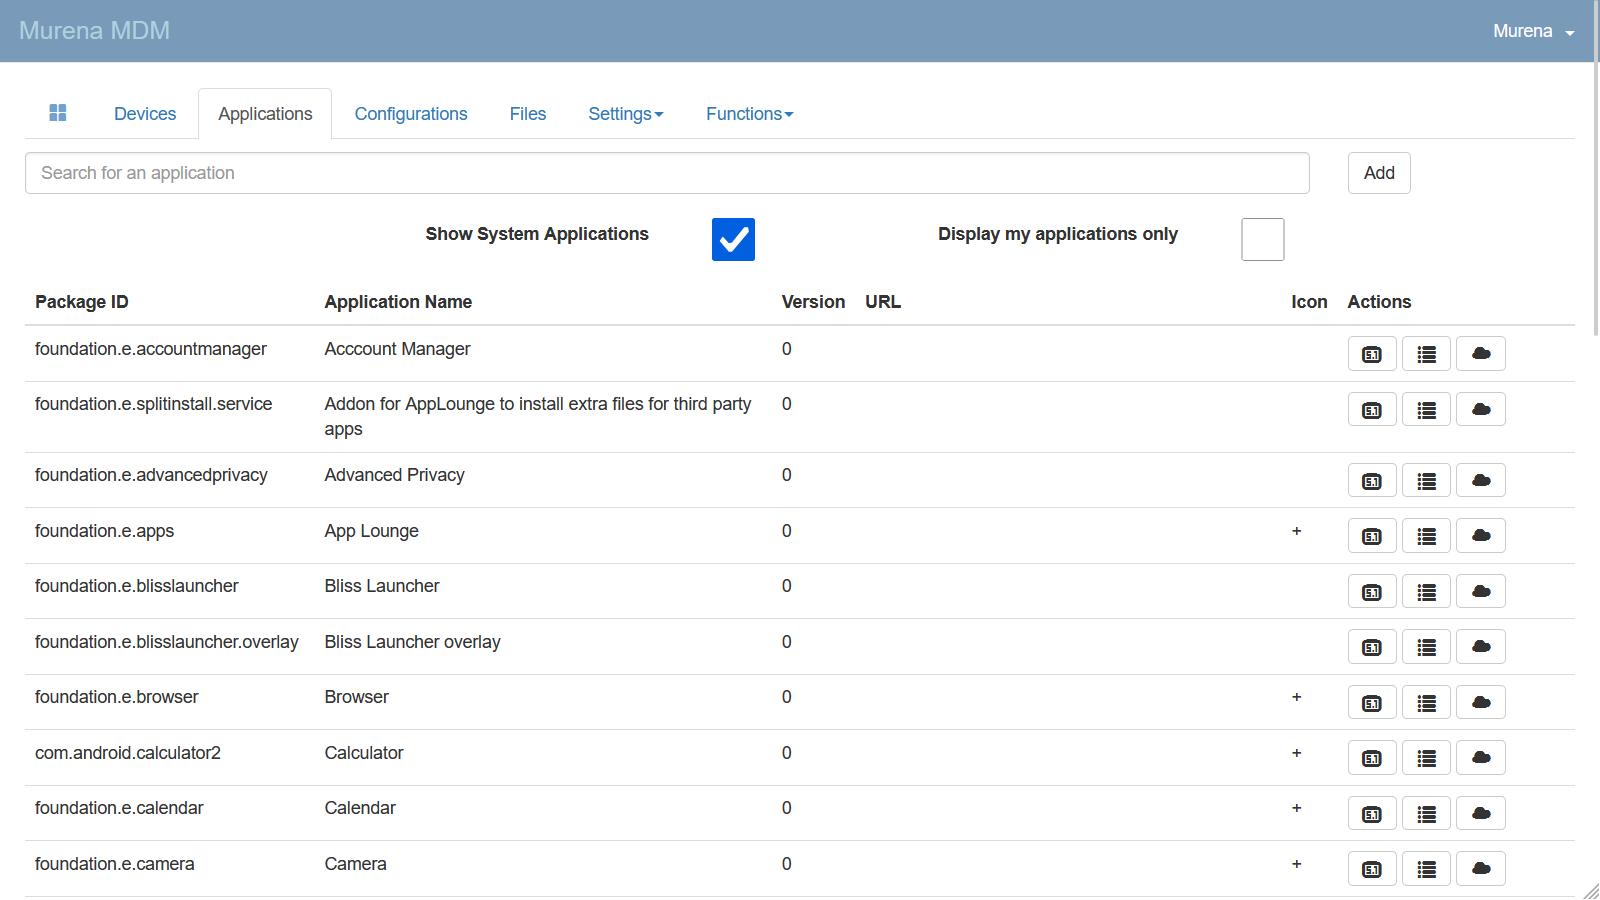The width and height of the screenshot is (1600, 900).
Task: Click the list icon in the App Lounge row
Action: coord(1426,536)
